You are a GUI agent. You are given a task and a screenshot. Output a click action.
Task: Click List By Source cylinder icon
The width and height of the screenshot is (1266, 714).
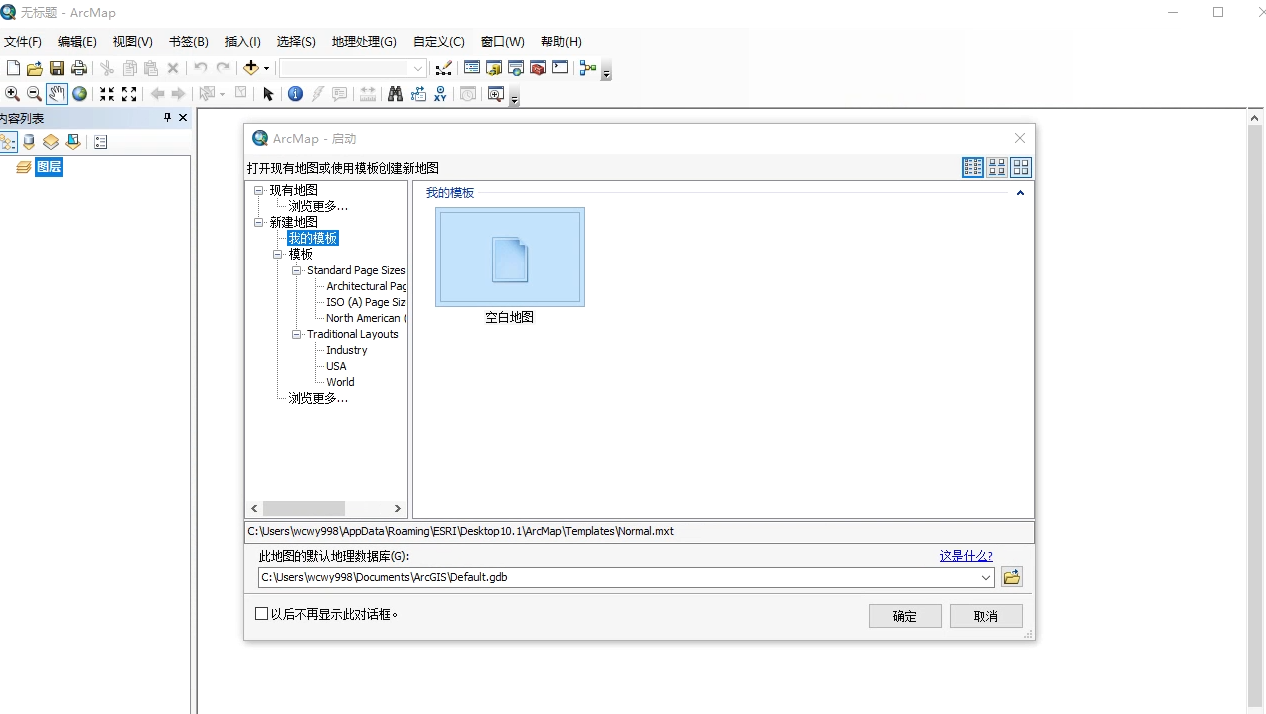29,142
